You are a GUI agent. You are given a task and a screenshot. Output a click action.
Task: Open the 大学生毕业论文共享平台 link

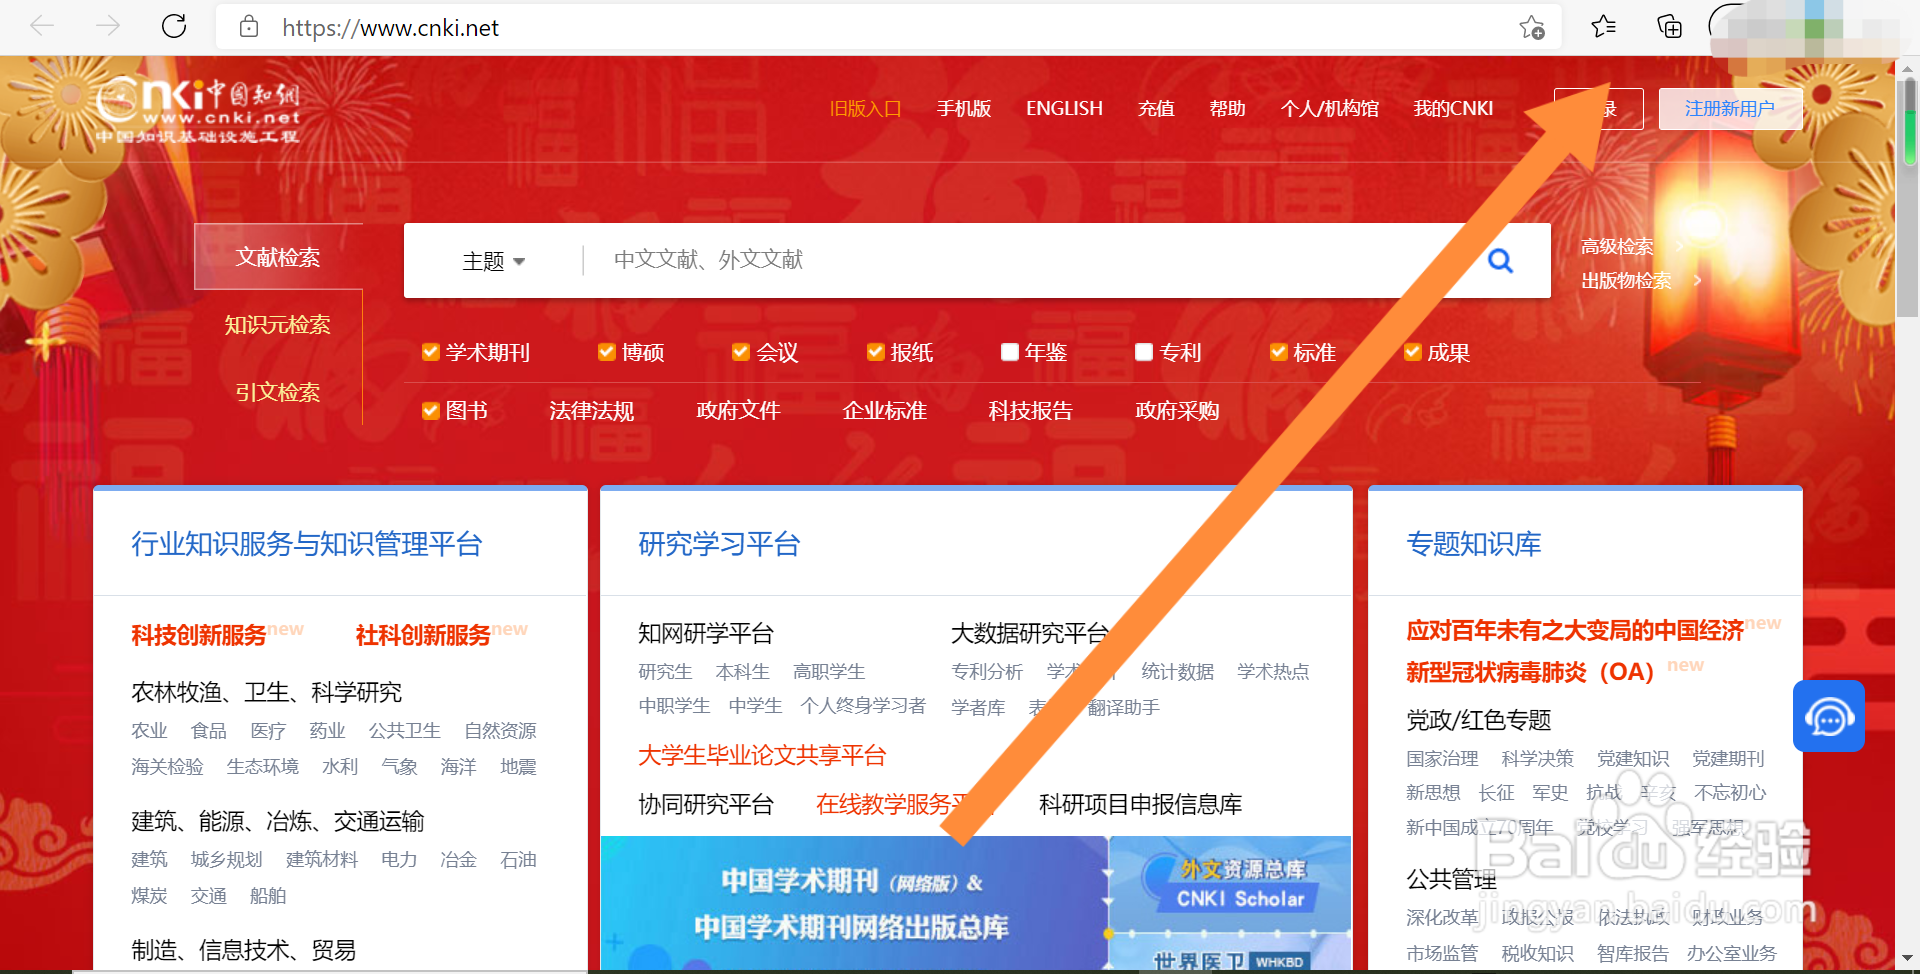tap(761, 755)
